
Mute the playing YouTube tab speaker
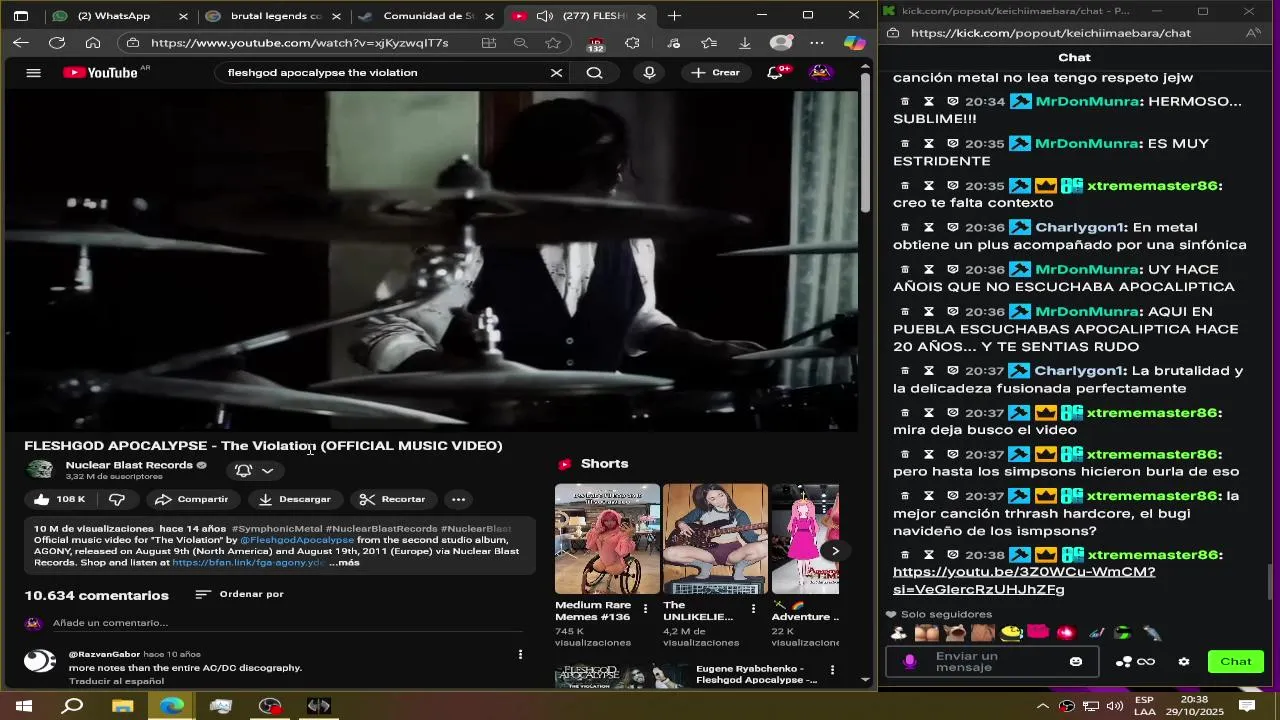(544, 16)
